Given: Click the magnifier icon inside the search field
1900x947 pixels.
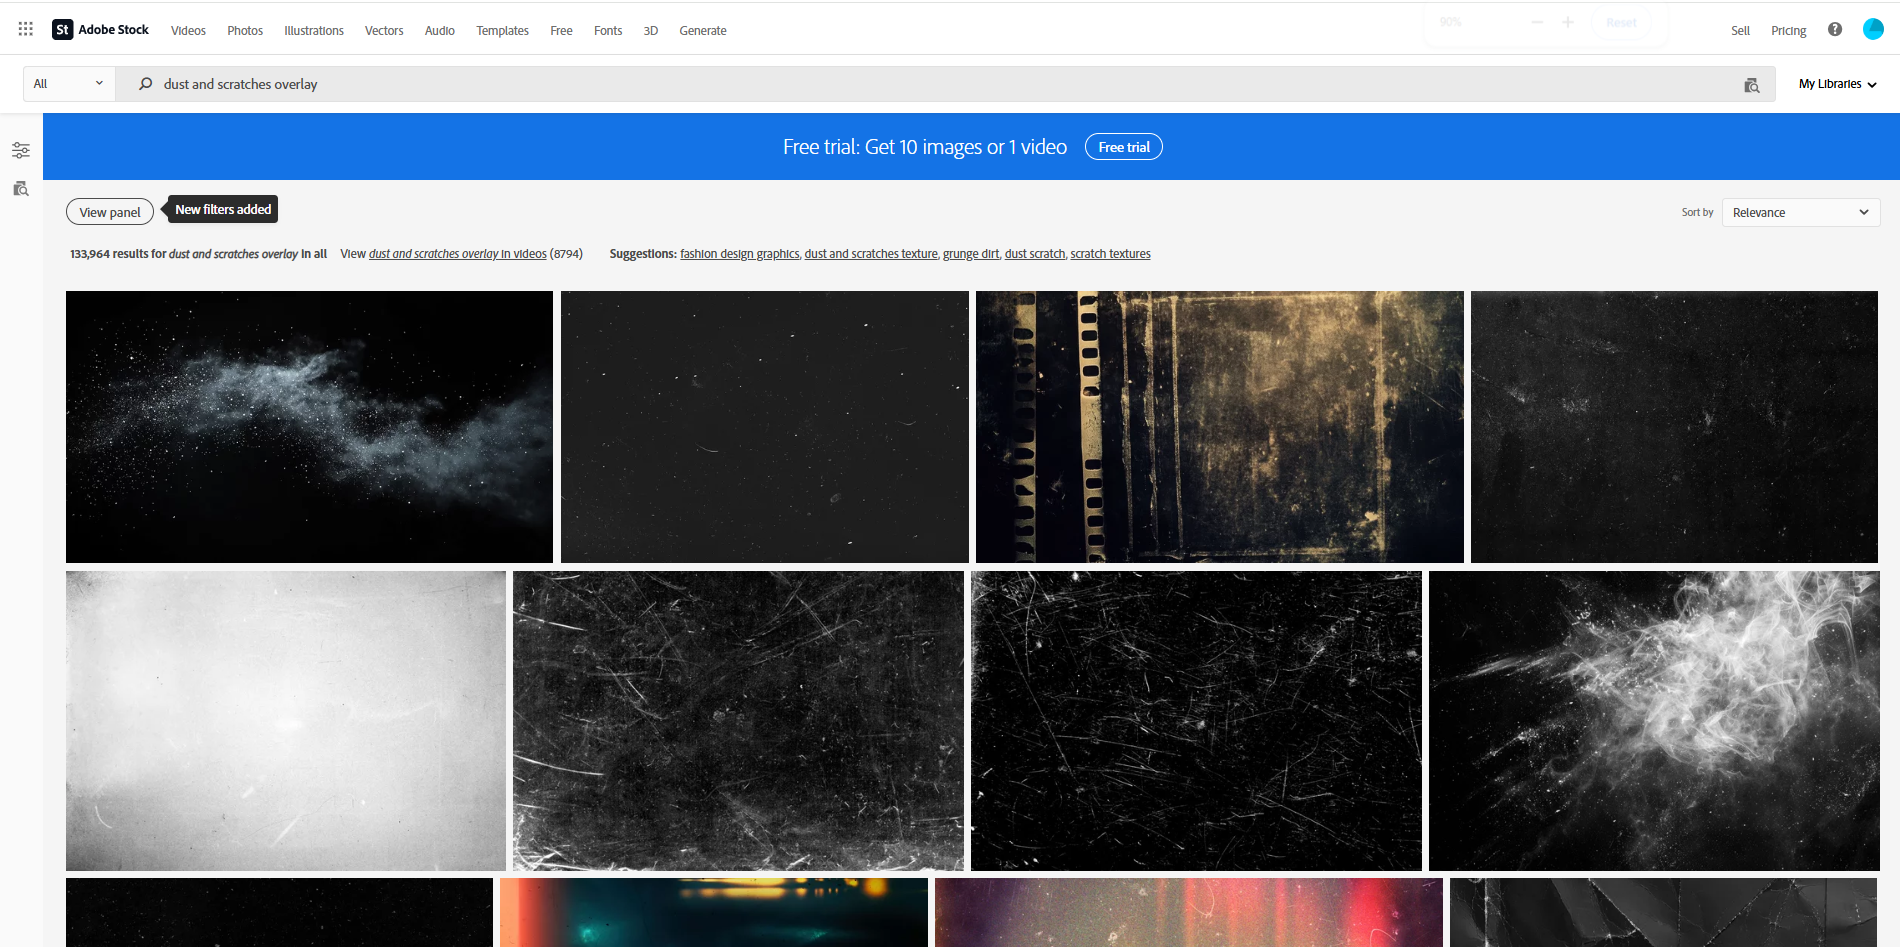Looking at the screenshot, I should pos(145,84).
